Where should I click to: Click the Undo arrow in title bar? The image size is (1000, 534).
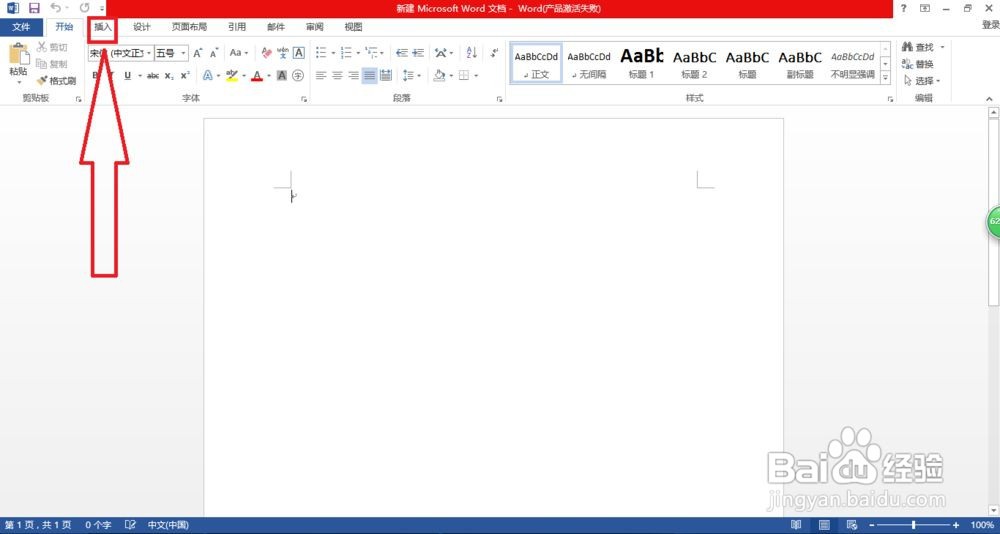pos(55,8)
